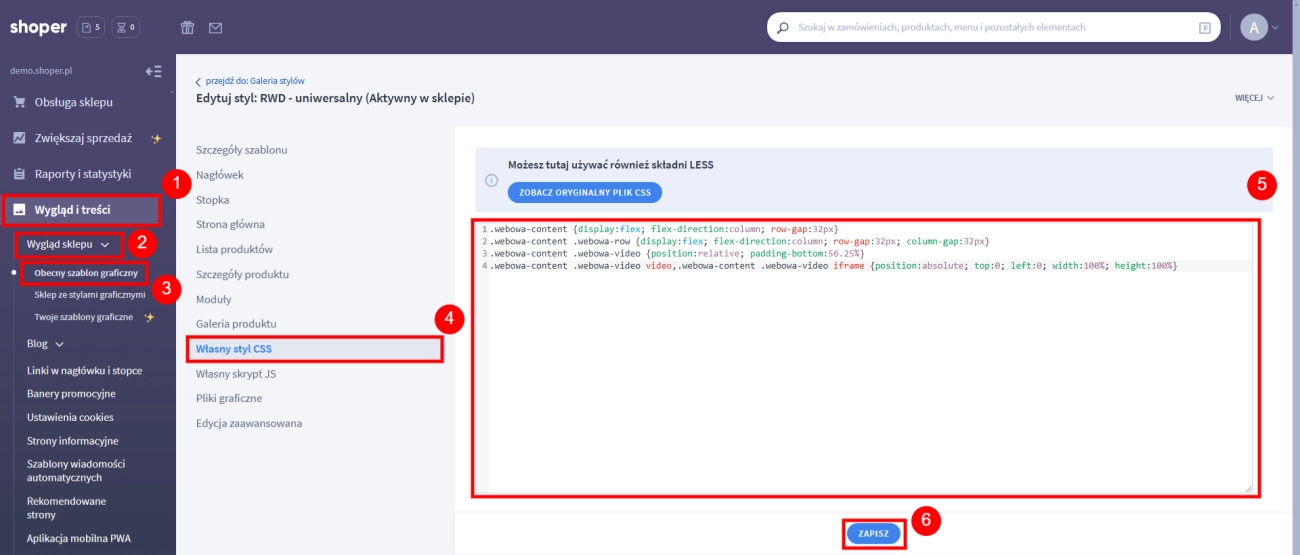Open Obsługa sklepu in sidebar
This screenshot has width=1300, height=555.
(73, 102)
